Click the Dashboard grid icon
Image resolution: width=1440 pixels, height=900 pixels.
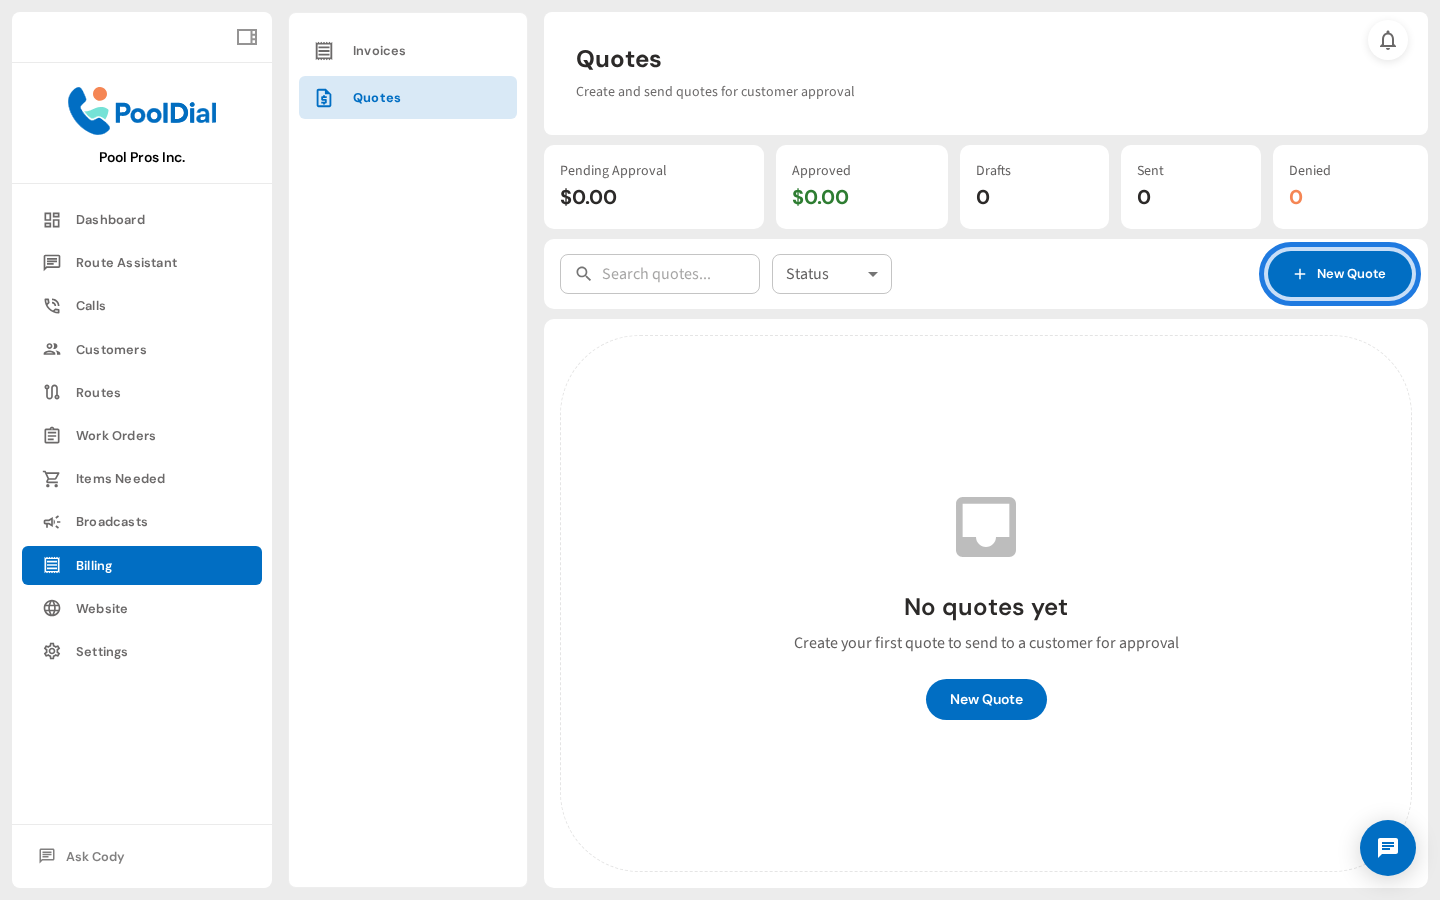[x=52, y=220]
